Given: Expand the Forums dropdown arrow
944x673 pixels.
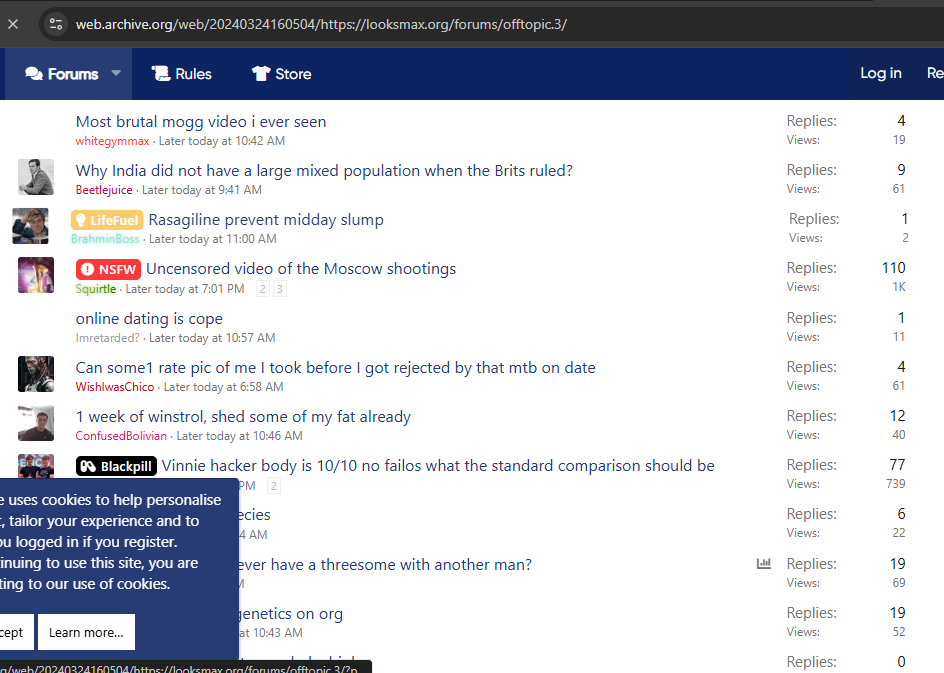Looking at the screenshot, I should click(116, 74).
